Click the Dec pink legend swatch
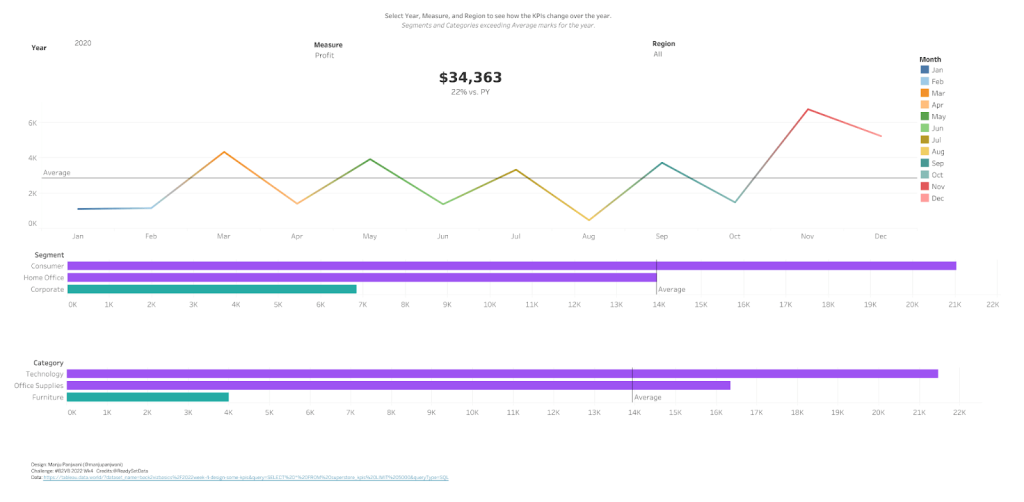 924,198
